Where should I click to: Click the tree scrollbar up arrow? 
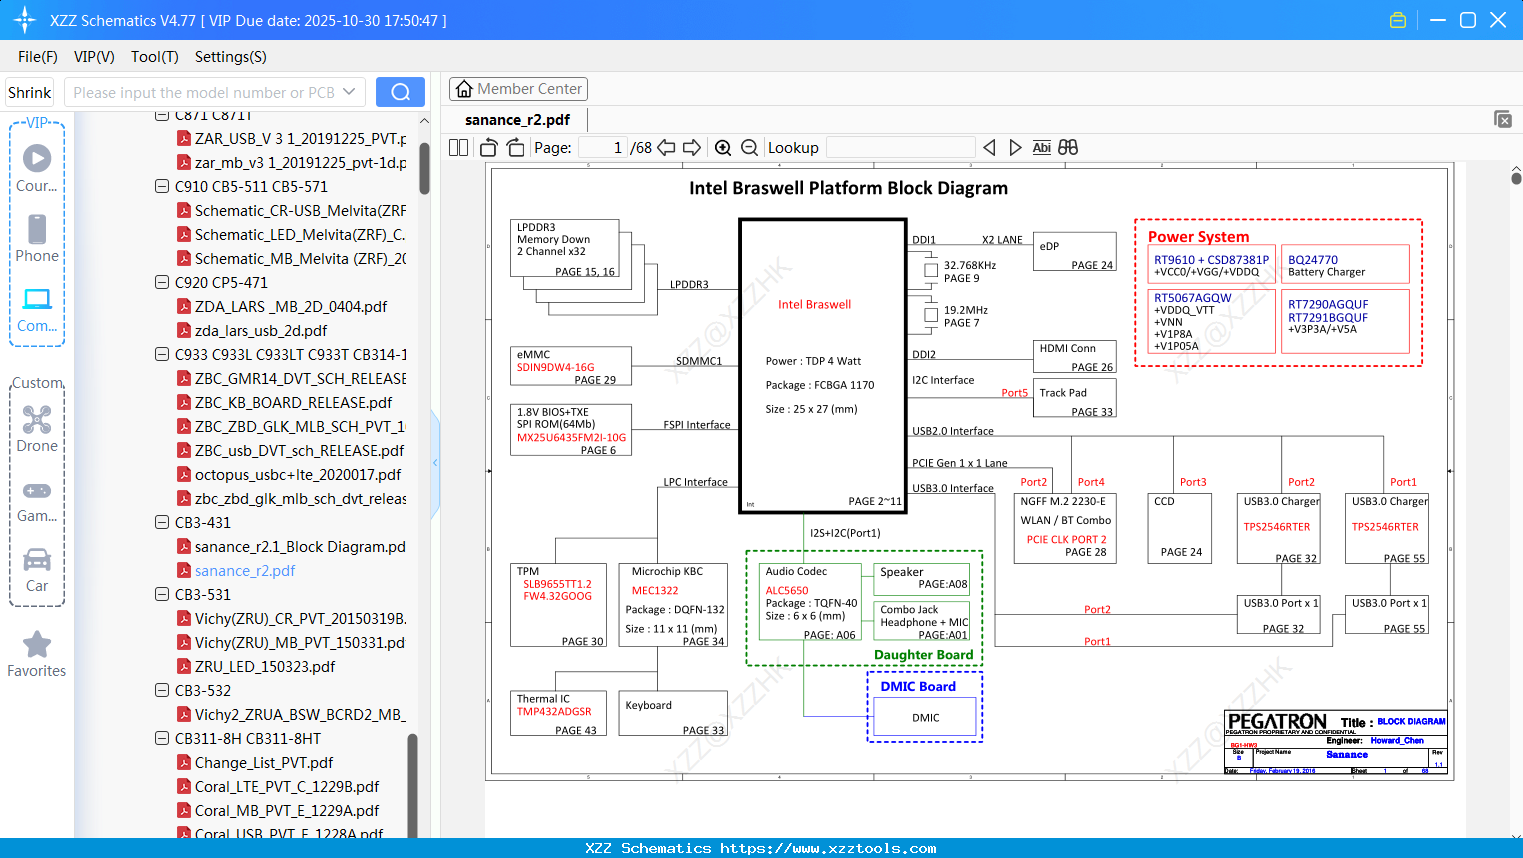424,121
